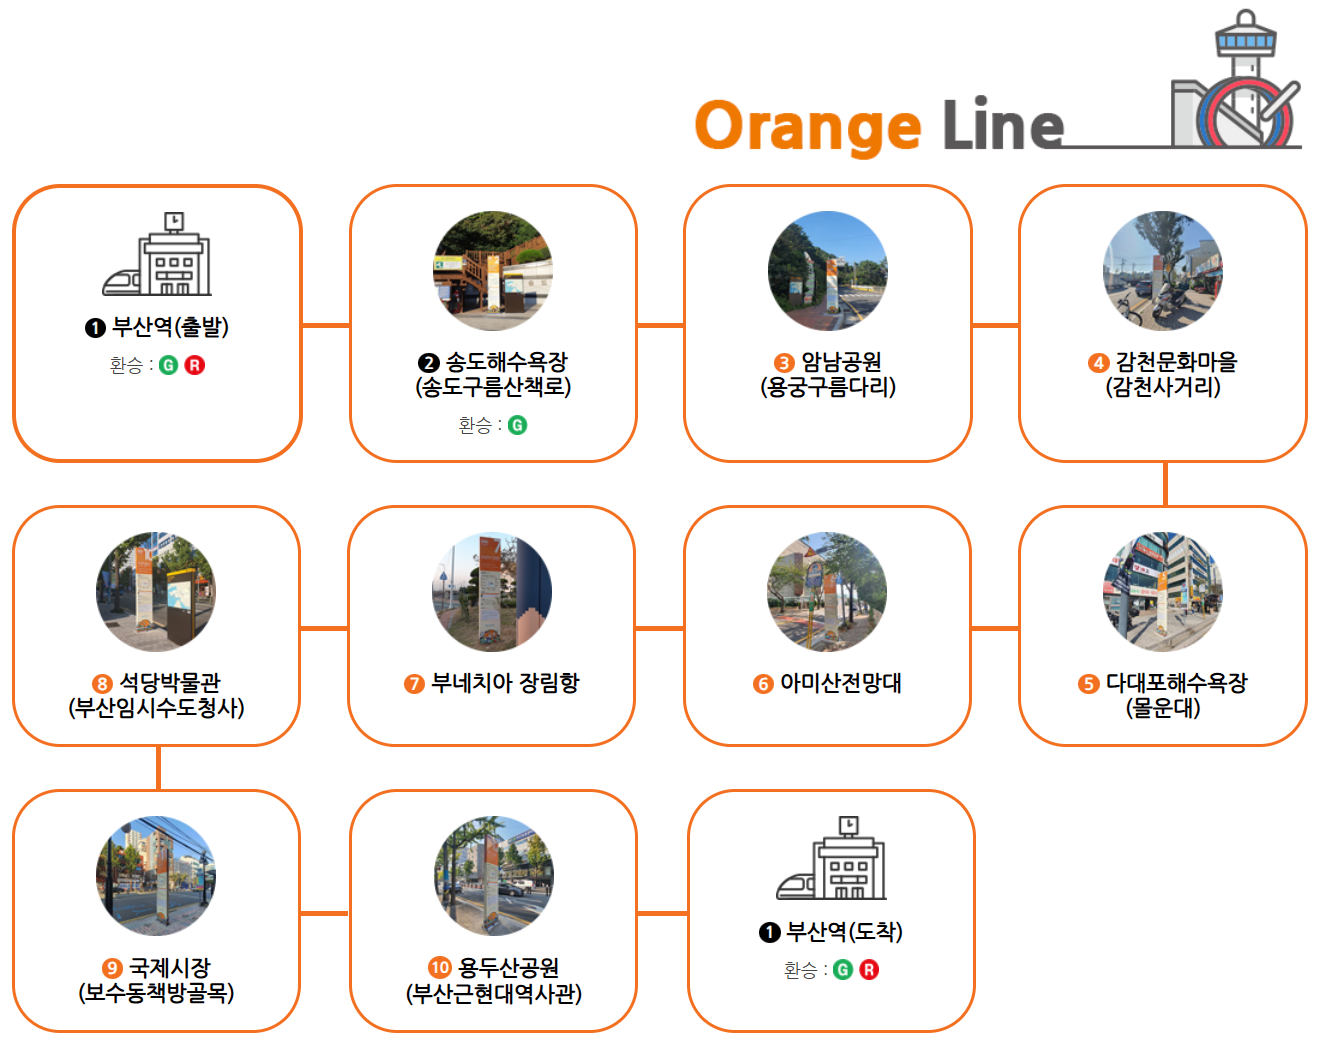This screenshot has width=1321, height=1060.
Task: Open the 용두산공원 stop photo
Action: (494, 876)
